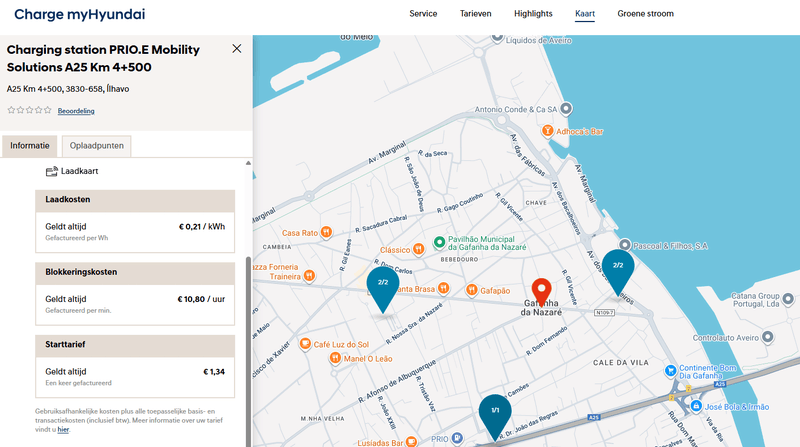Click the € 0,21 / kWh price
Viewport: 800px width, 447px height.
202,227
